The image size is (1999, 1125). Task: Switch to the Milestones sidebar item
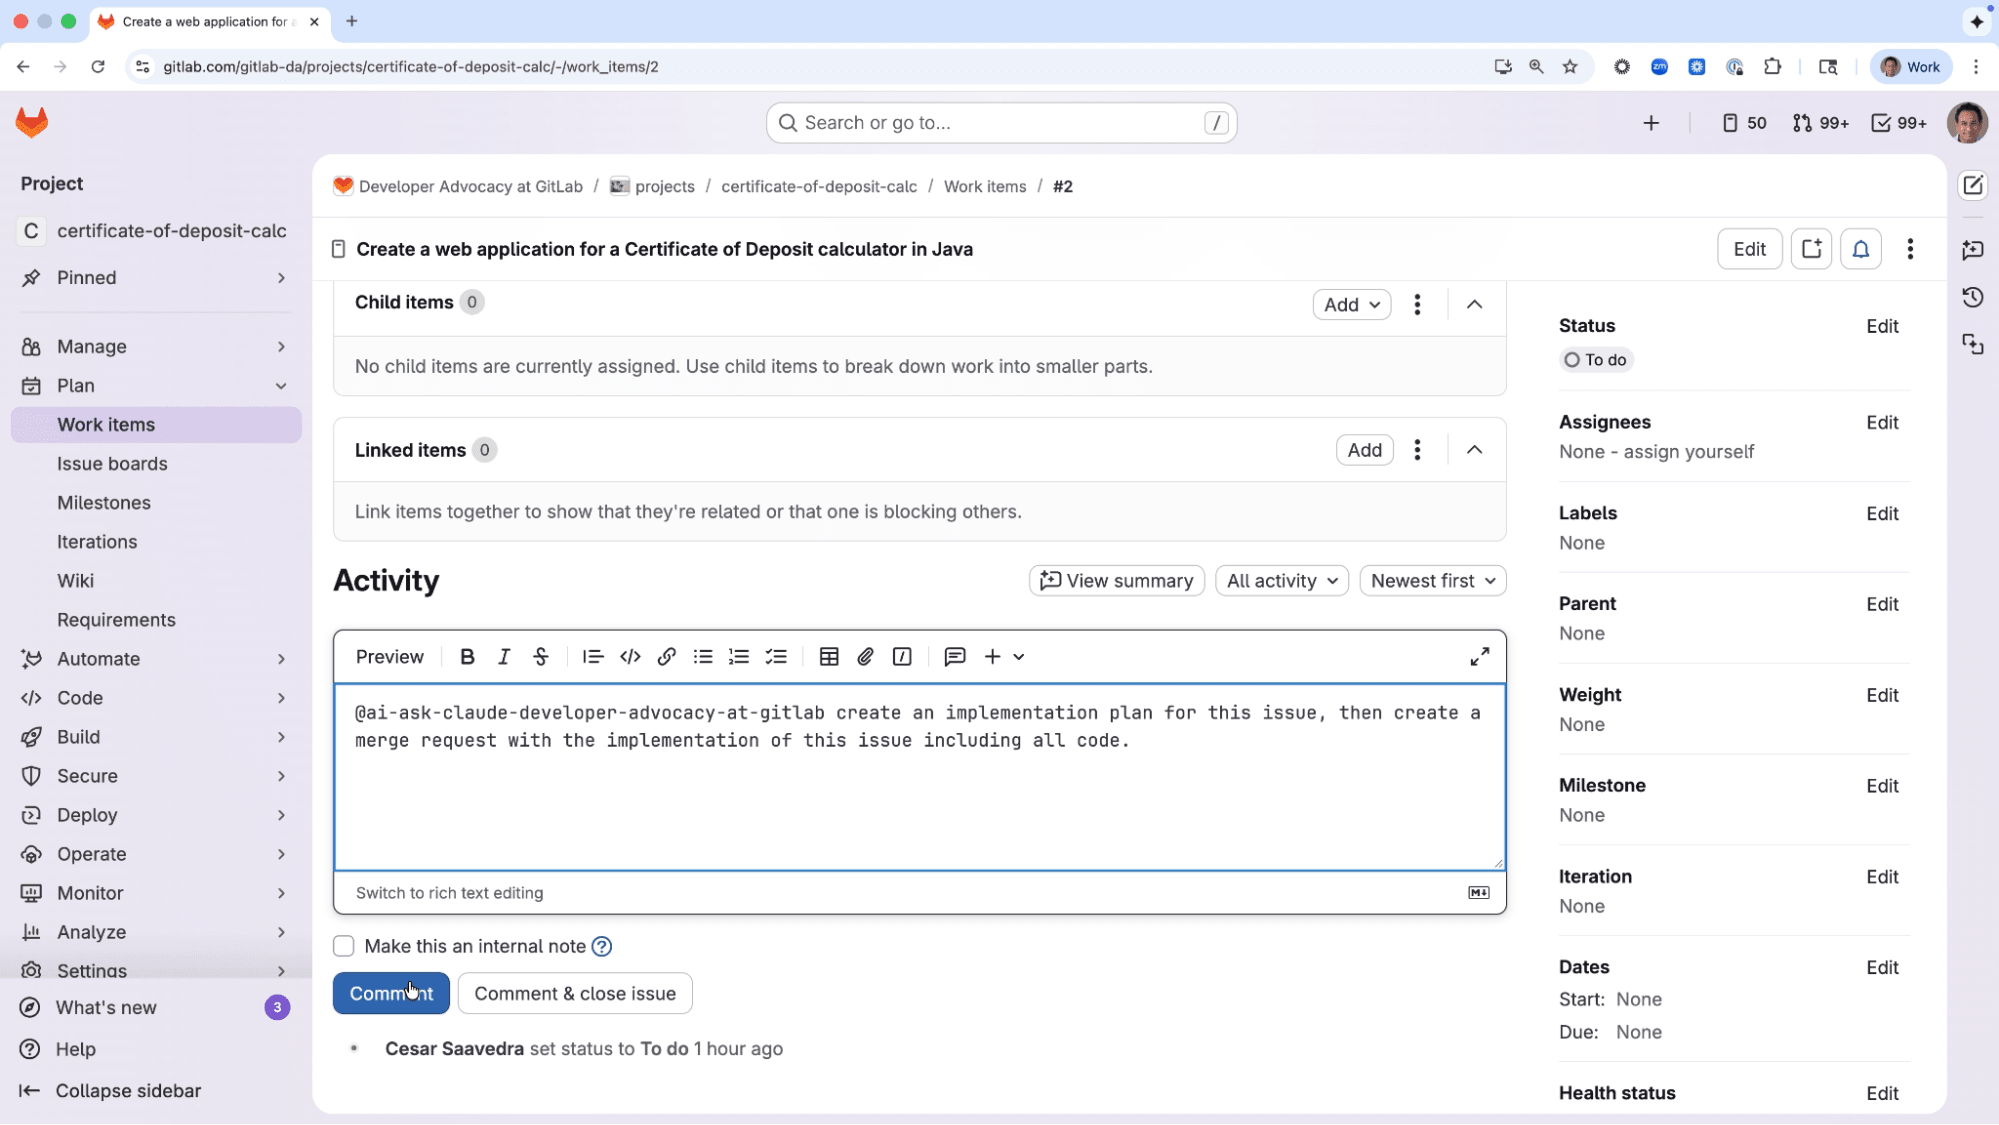pyautogui.click(x=104, y=502)
